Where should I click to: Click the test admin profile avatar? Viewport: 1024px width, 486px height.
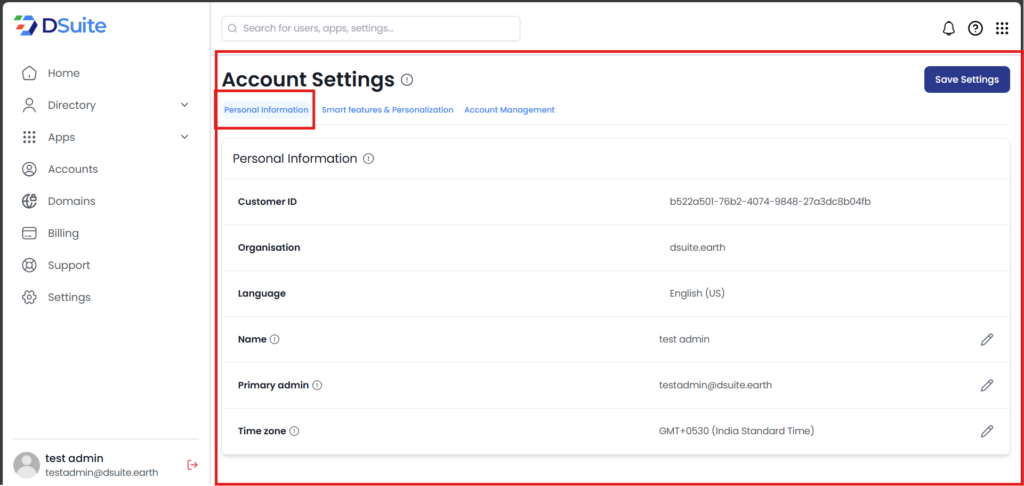click(26, 464)
